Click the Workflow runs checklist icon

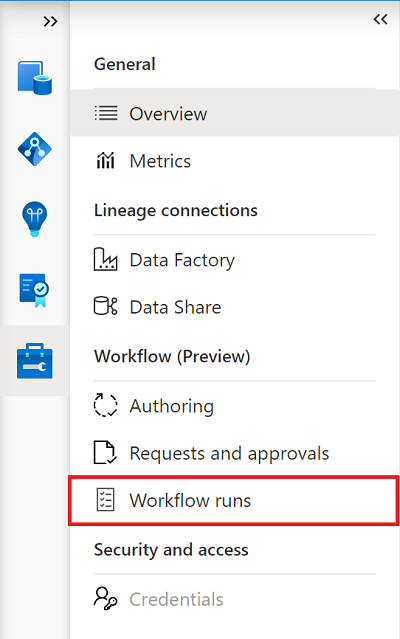pos(105,500)
